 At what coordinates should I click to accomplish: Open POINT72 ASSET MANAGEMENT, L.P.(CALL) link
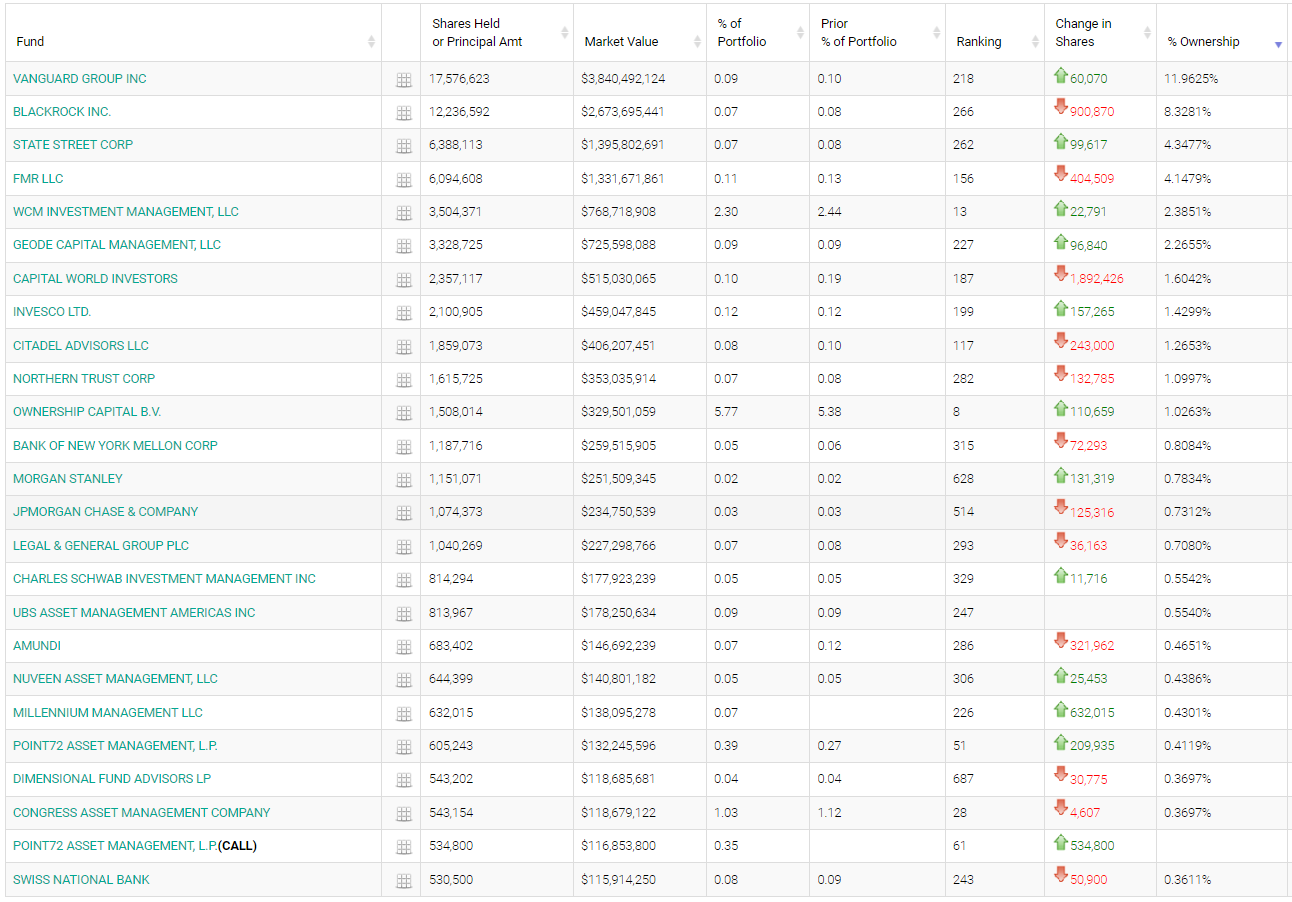click(x=135, y=846)
